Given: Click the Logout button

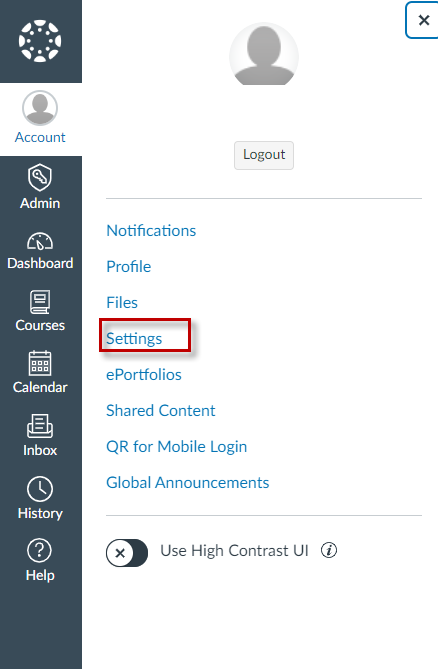Looking at the screenshot, I should pos(264,155).
